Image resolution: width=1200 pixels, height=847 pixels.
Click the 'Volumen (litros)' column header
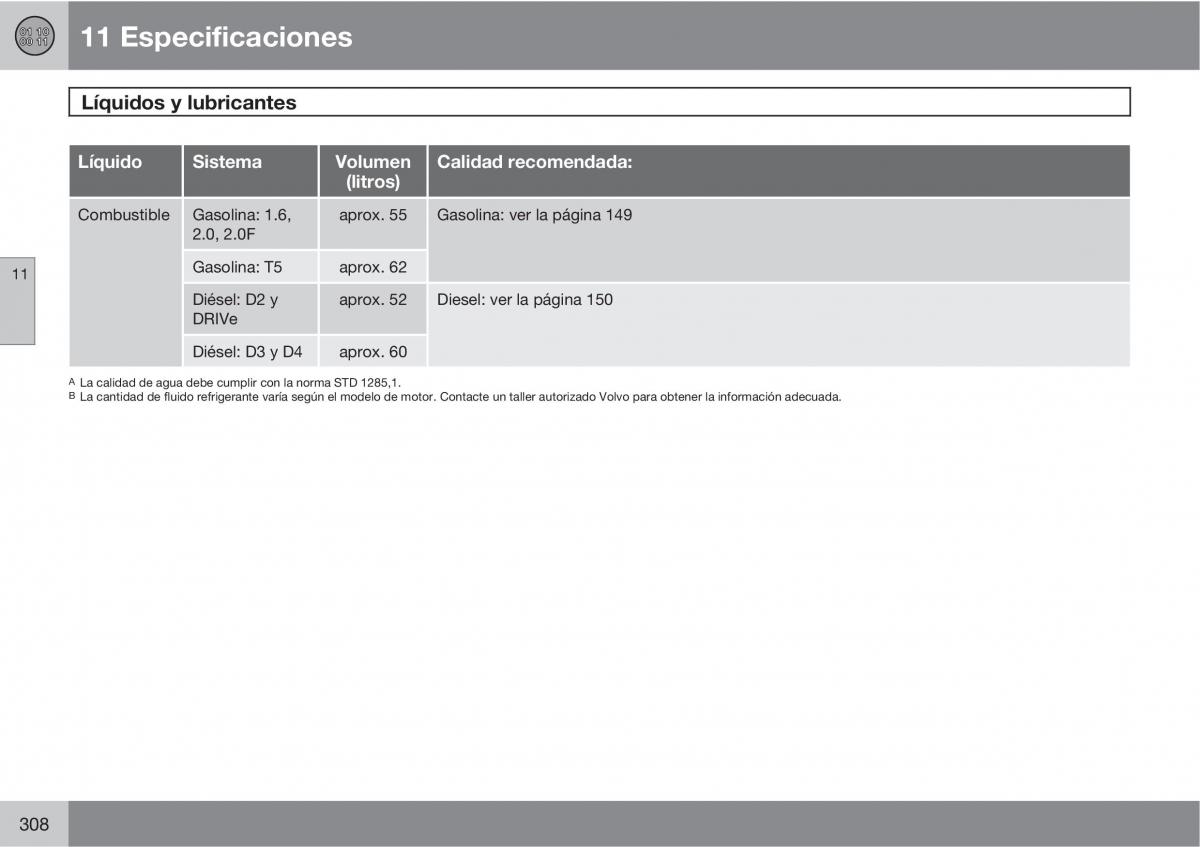click(372, 171)
